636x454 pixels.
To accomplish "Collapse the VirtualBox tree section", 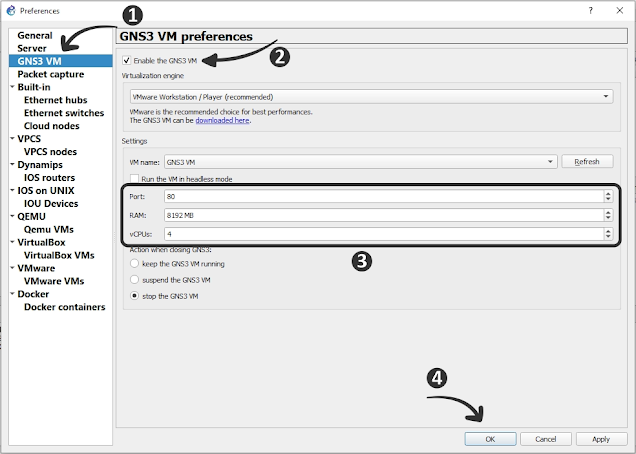I will pyautogui.click(x=12, y=242).
